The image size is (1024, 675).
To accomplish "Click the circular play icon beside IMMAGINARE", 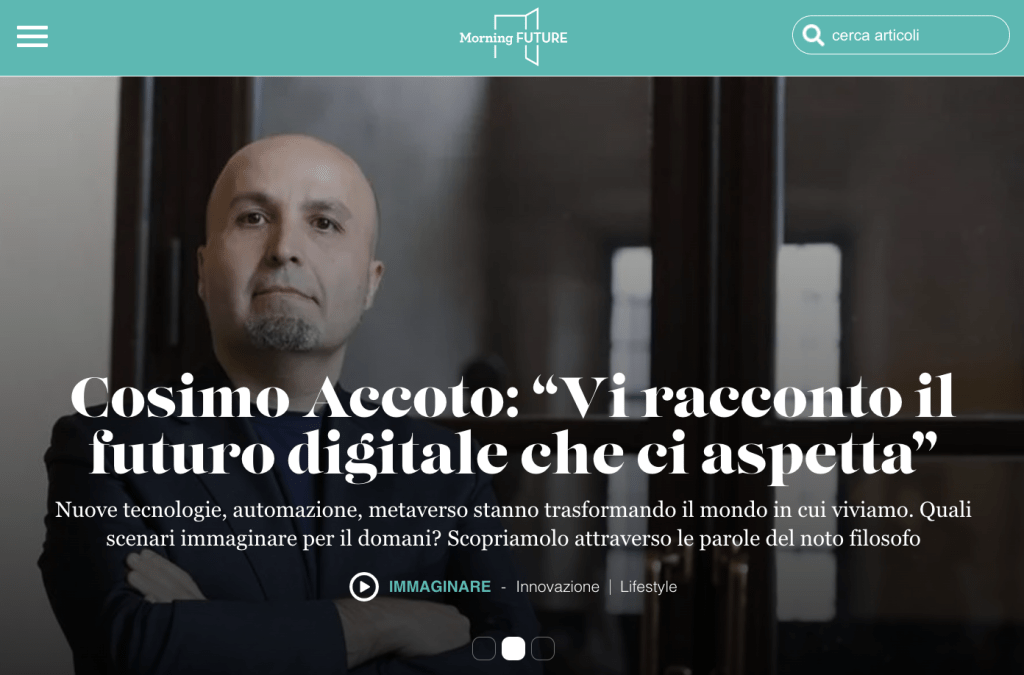I will click(x=364, y=586).
